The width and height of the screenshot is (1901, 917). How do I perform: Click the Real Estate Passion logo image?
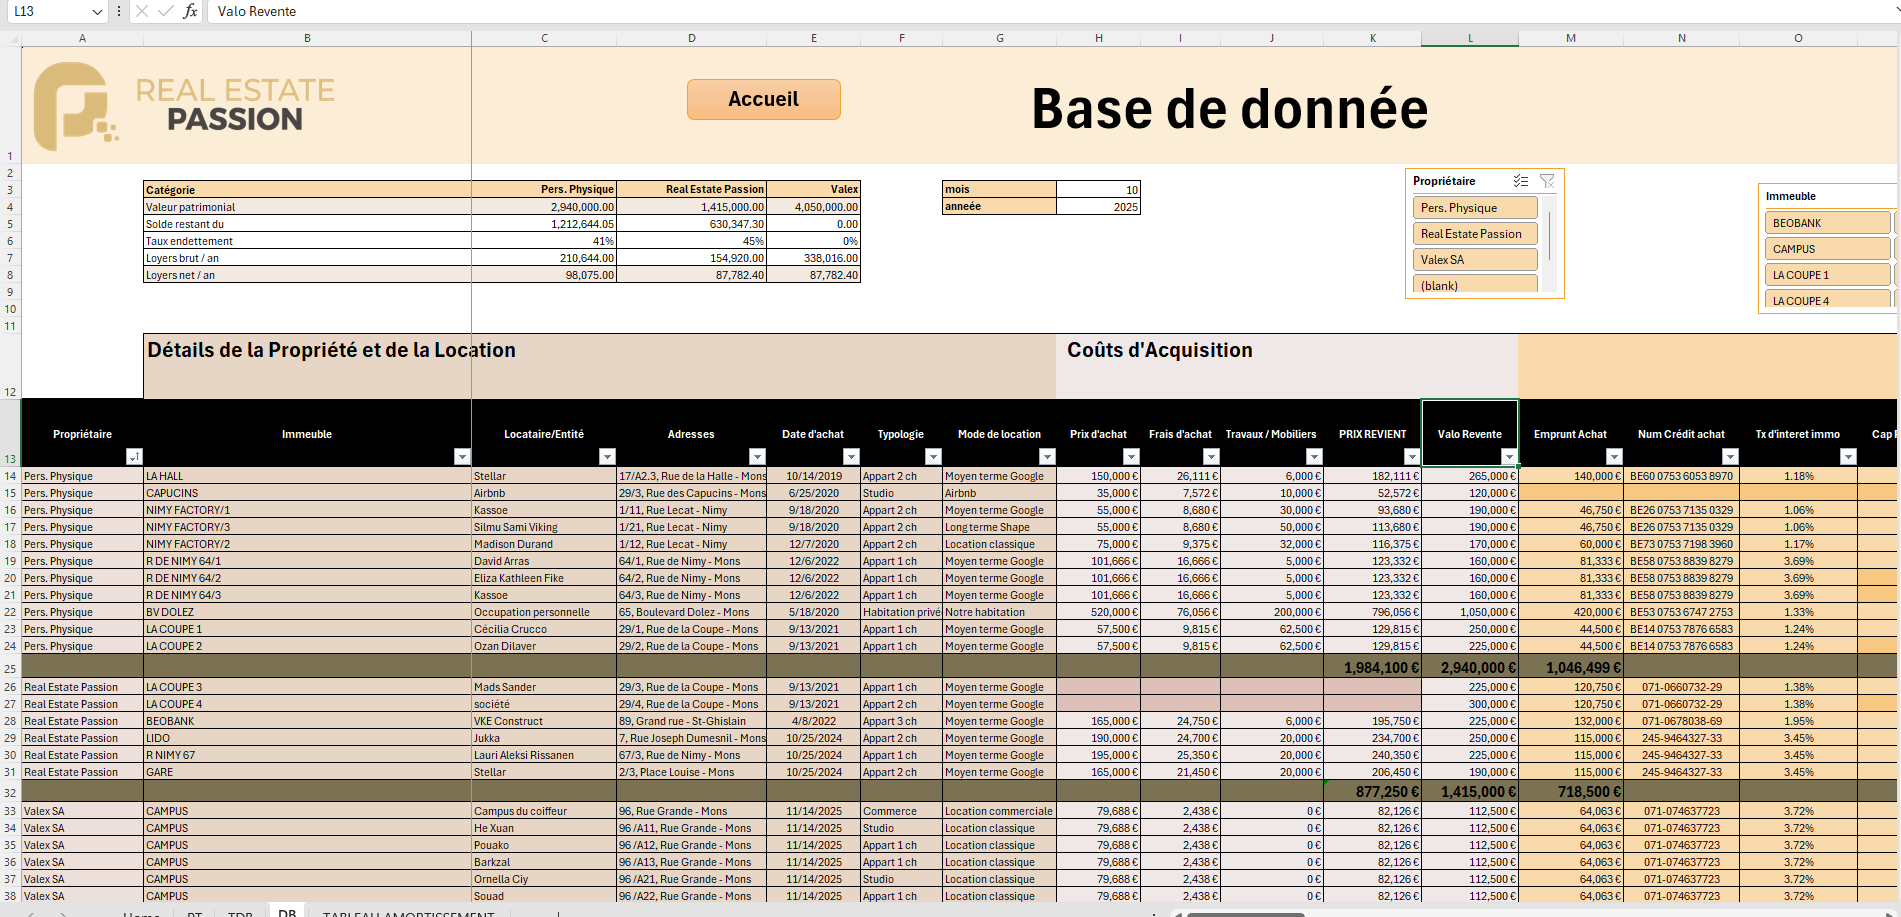184,106
